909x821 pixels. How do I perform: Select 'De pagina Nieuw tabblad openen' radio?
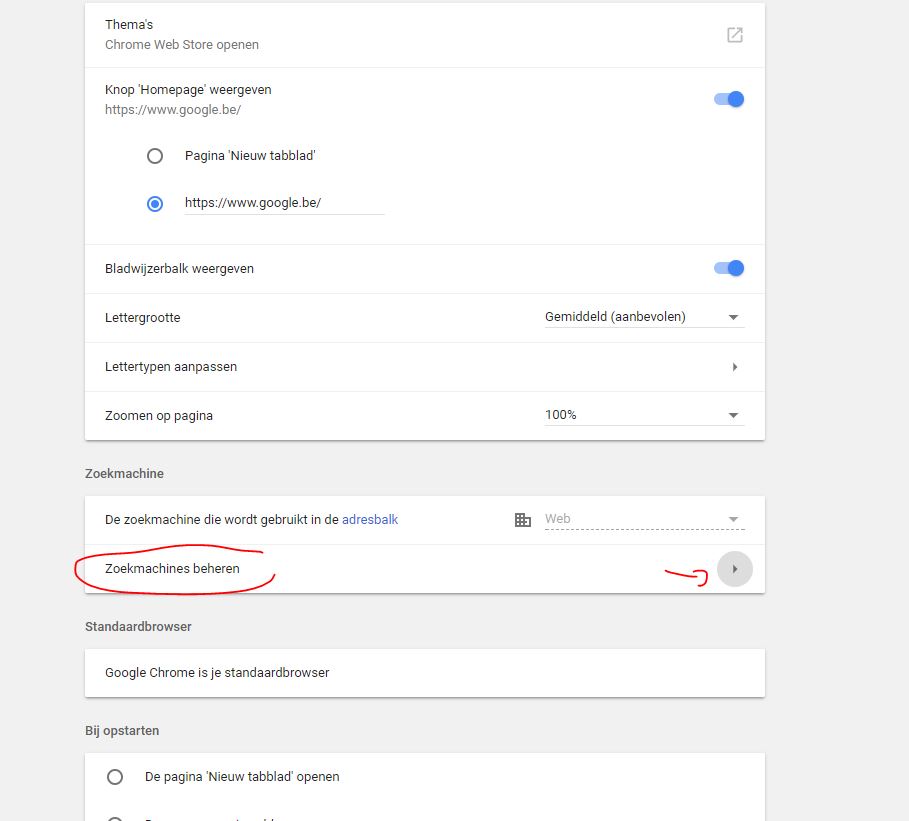coord(115,776)
